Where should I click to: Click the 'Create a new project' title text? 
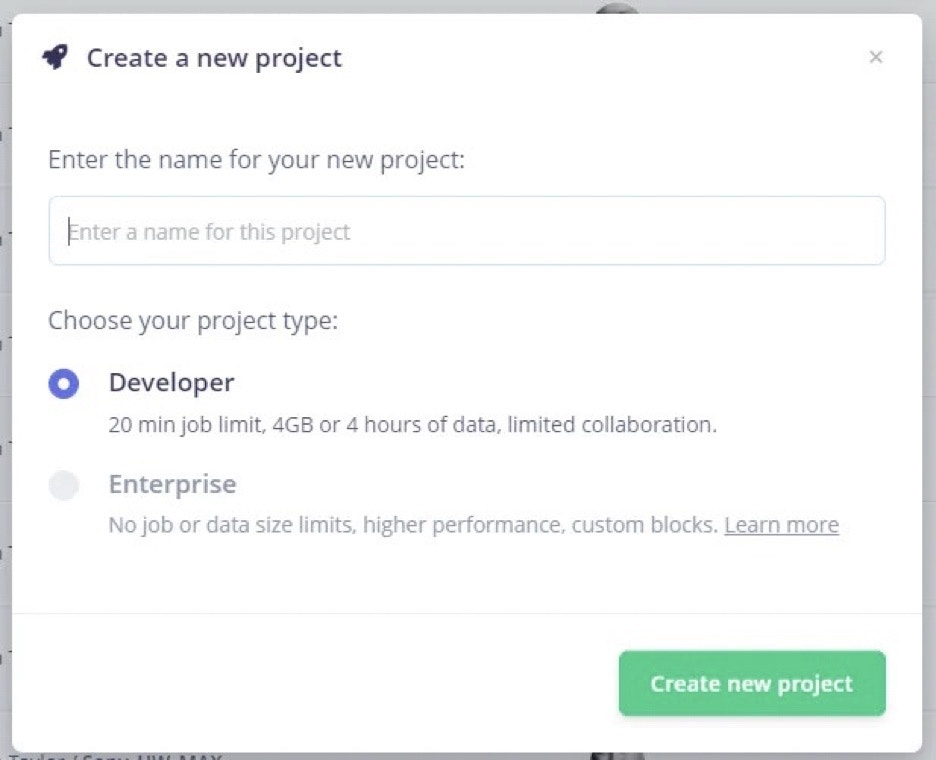[x=214, y=58]
